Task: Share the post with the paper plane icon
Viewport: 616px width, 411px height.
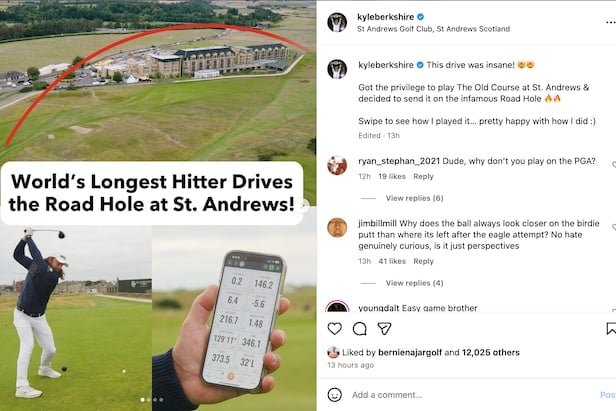Action: tap(384, 328)
